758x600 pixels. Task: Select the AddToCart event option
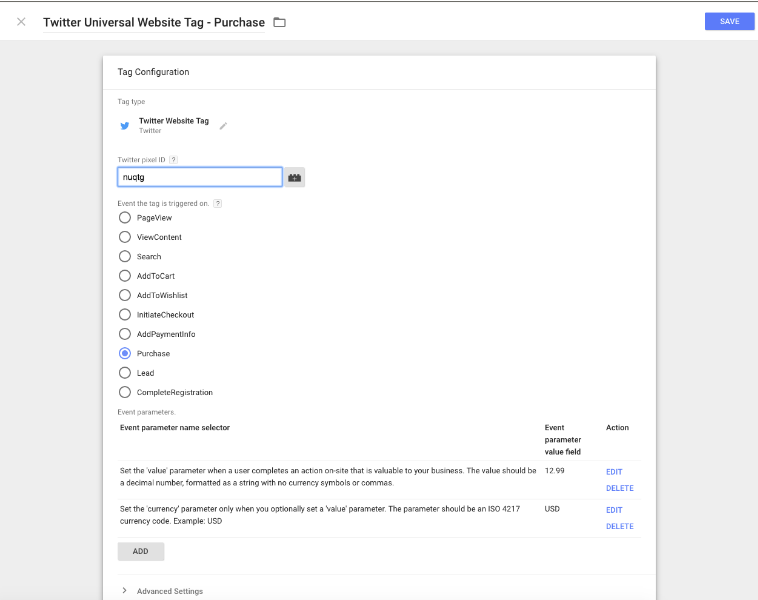[125, 275]
